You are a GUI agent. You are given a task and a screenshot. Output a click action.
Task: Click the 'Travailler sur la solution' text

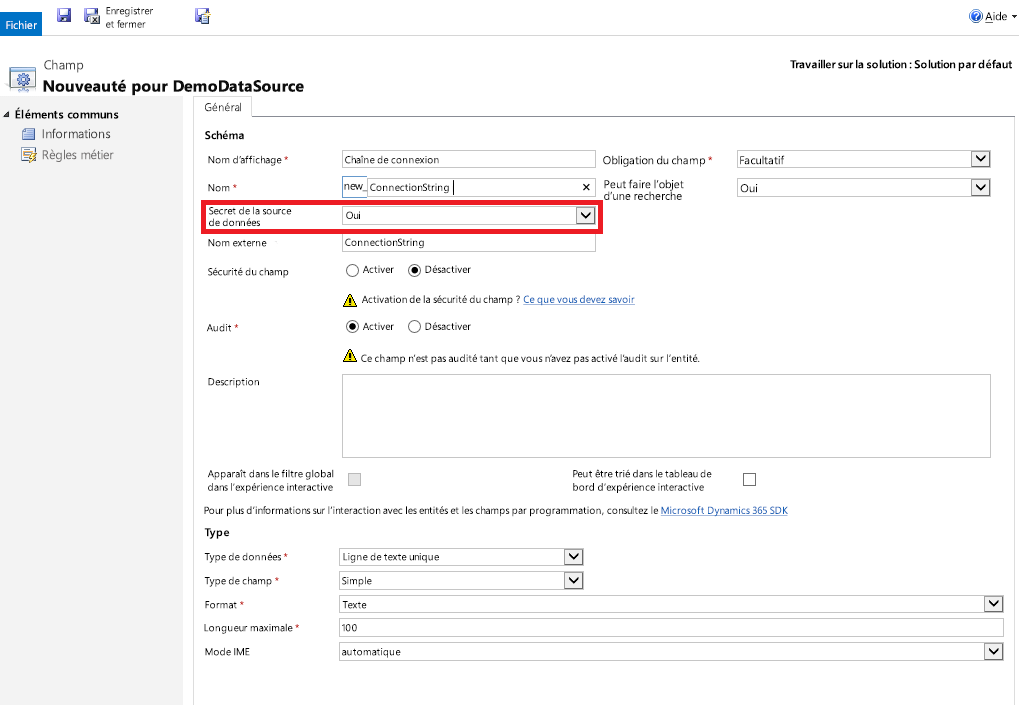(901, 64)
